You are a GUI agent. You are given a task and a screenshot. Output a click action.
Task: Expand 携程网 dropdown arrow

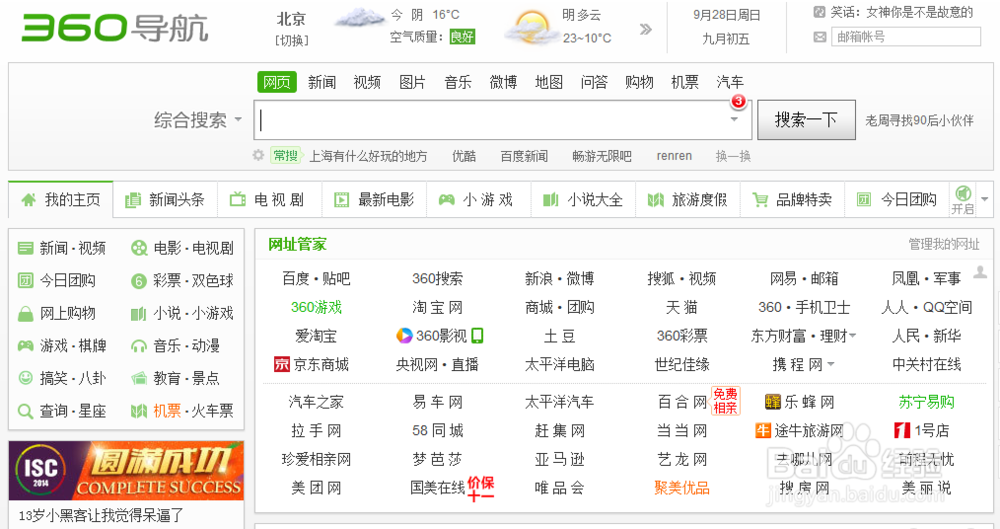point(830,365)
